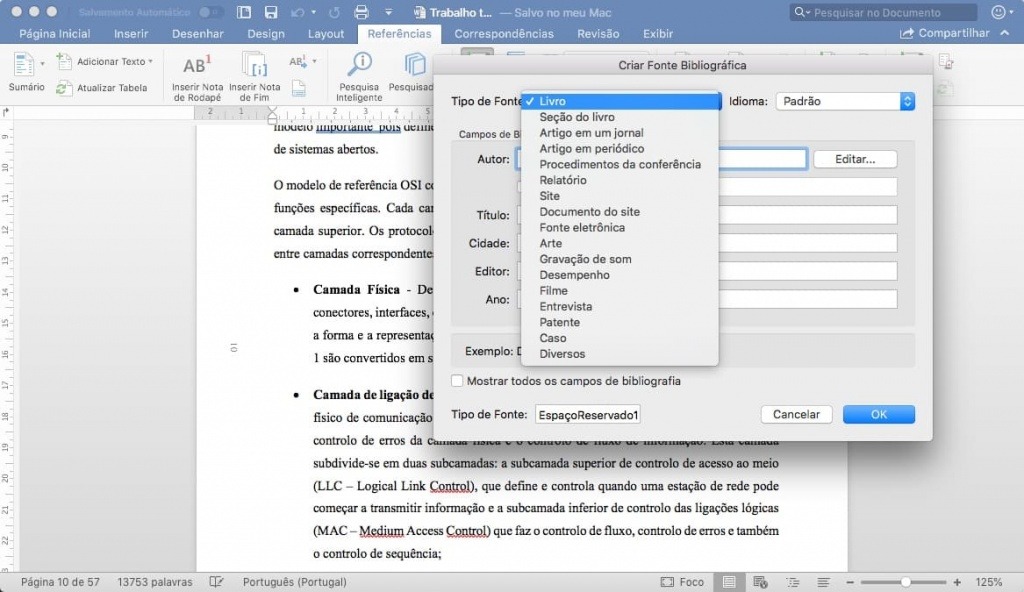Open the Exibir ribbon tab

pos(657,33)
